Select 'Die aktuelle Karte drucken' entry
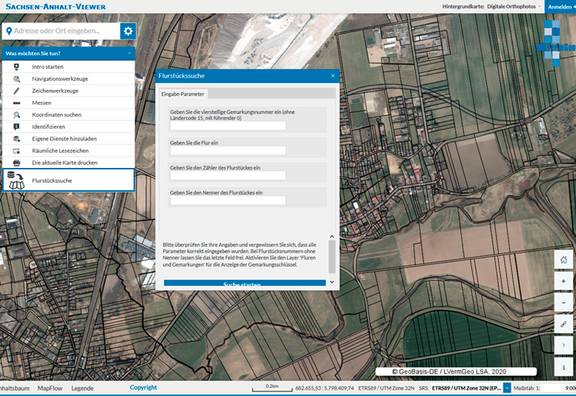 [x=69, y=163]
